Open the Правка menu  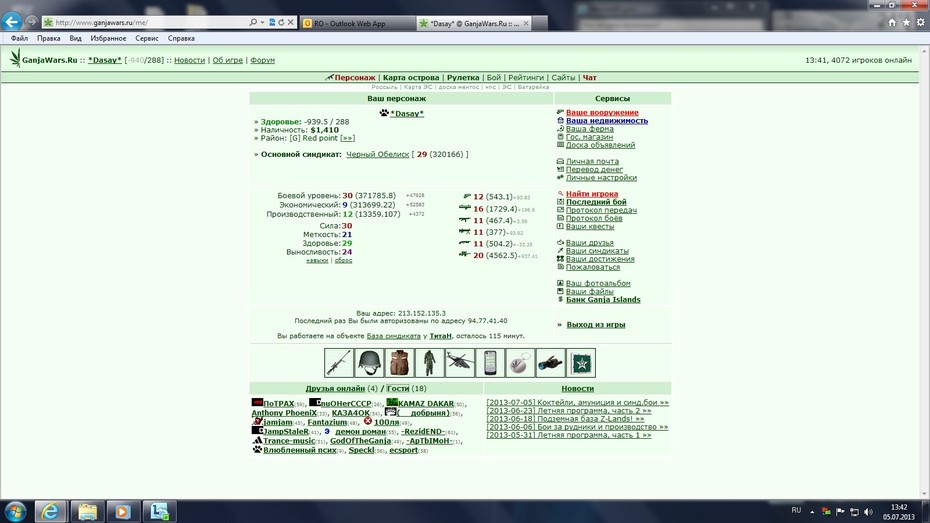click(x=49, y=38)
